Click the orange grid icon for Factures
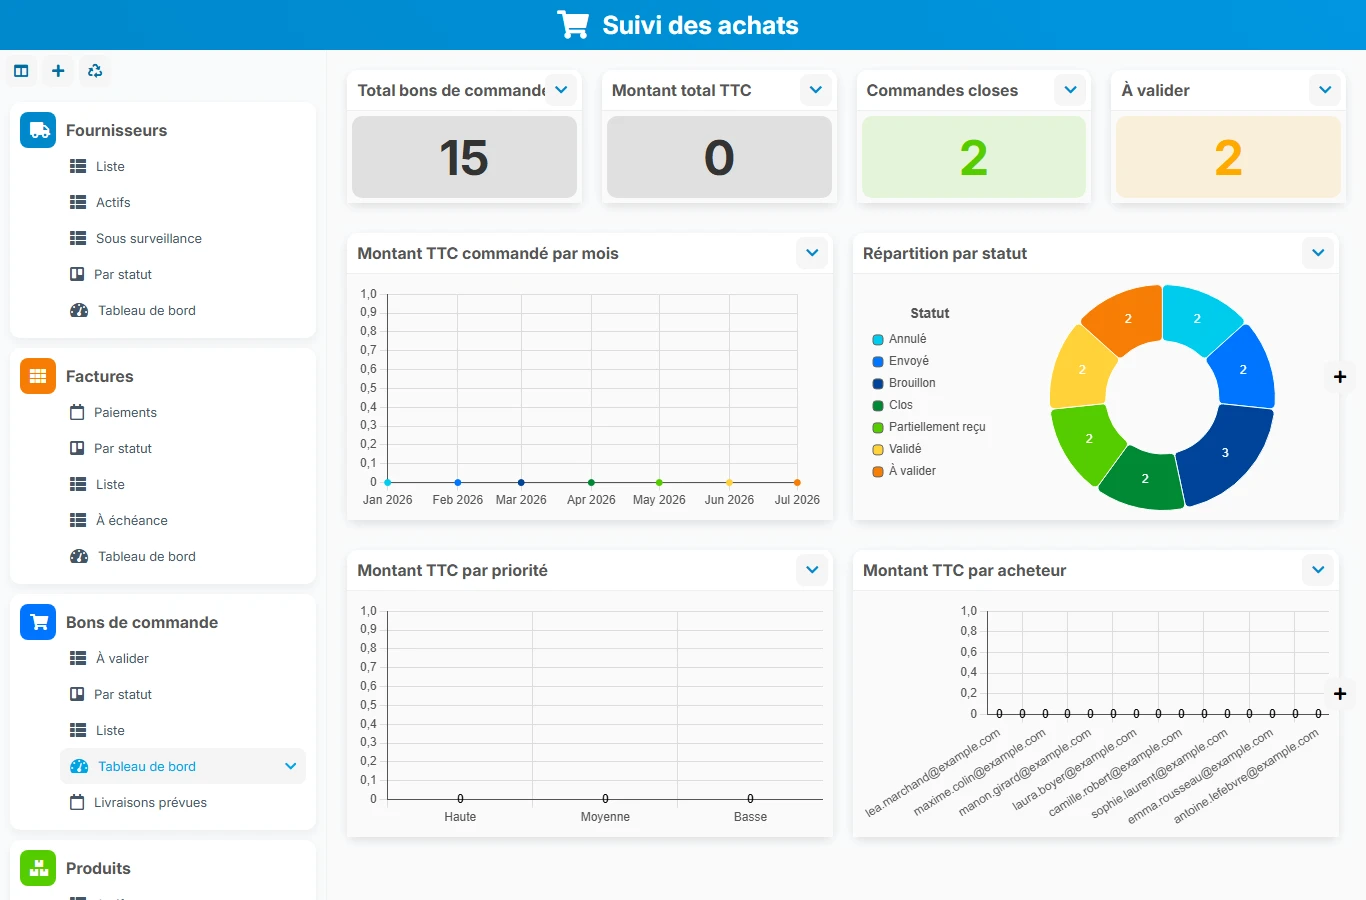This screenshot has height=900, width=1366. (x=38, y=376)
